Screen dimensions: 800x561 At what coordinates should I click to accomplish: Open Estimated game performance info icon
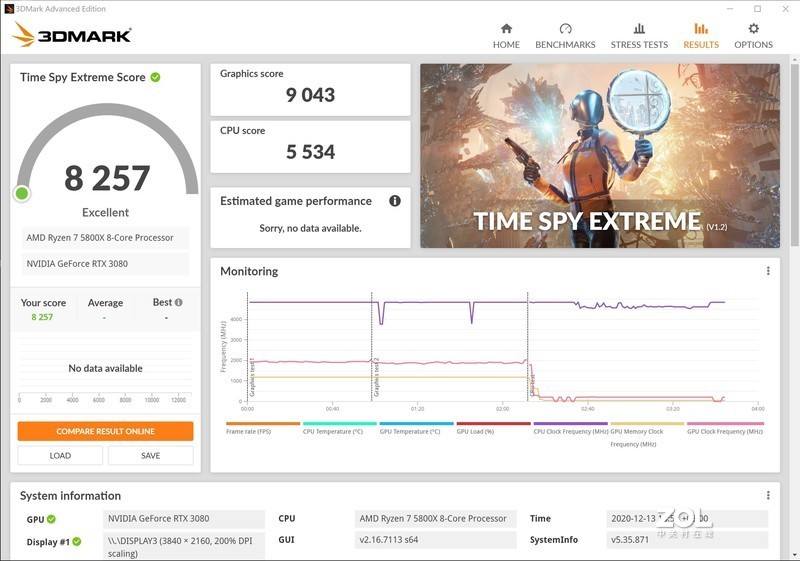click(395, 200)
